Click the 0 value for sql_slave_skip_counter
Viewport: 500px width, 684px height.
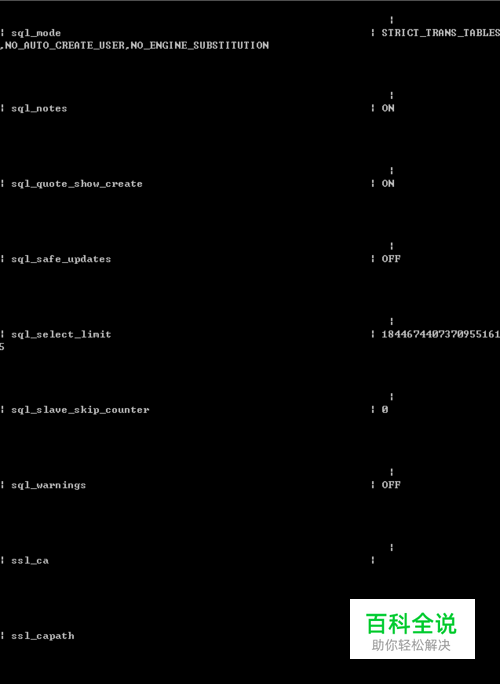pos(385,410)
